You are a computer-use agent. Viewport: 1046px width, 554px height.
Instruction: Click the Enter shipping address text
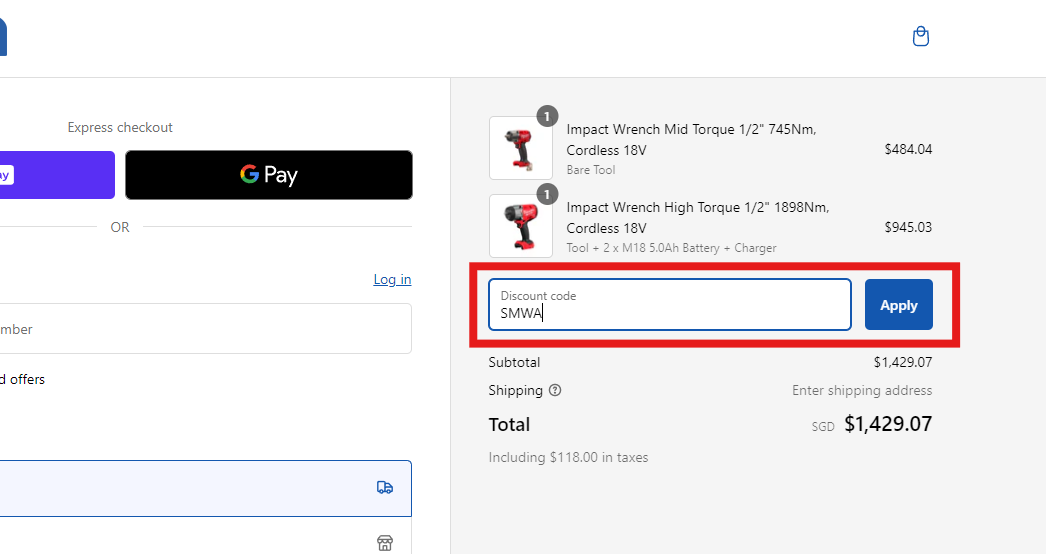tap(862, 390)
